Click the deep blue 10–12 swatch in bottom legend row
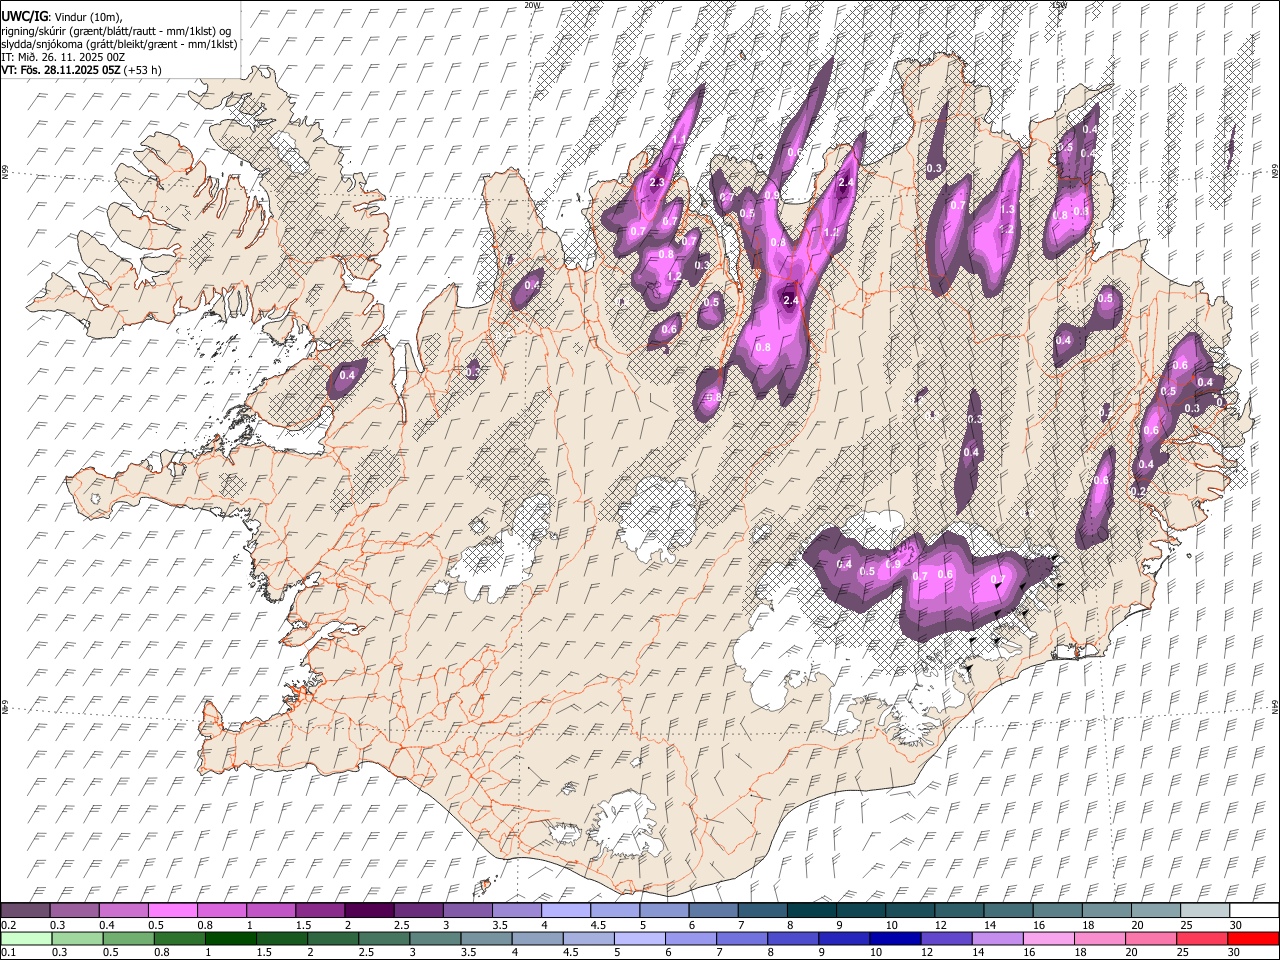This screenshot has width=1280, height=960. click(896, 938)
